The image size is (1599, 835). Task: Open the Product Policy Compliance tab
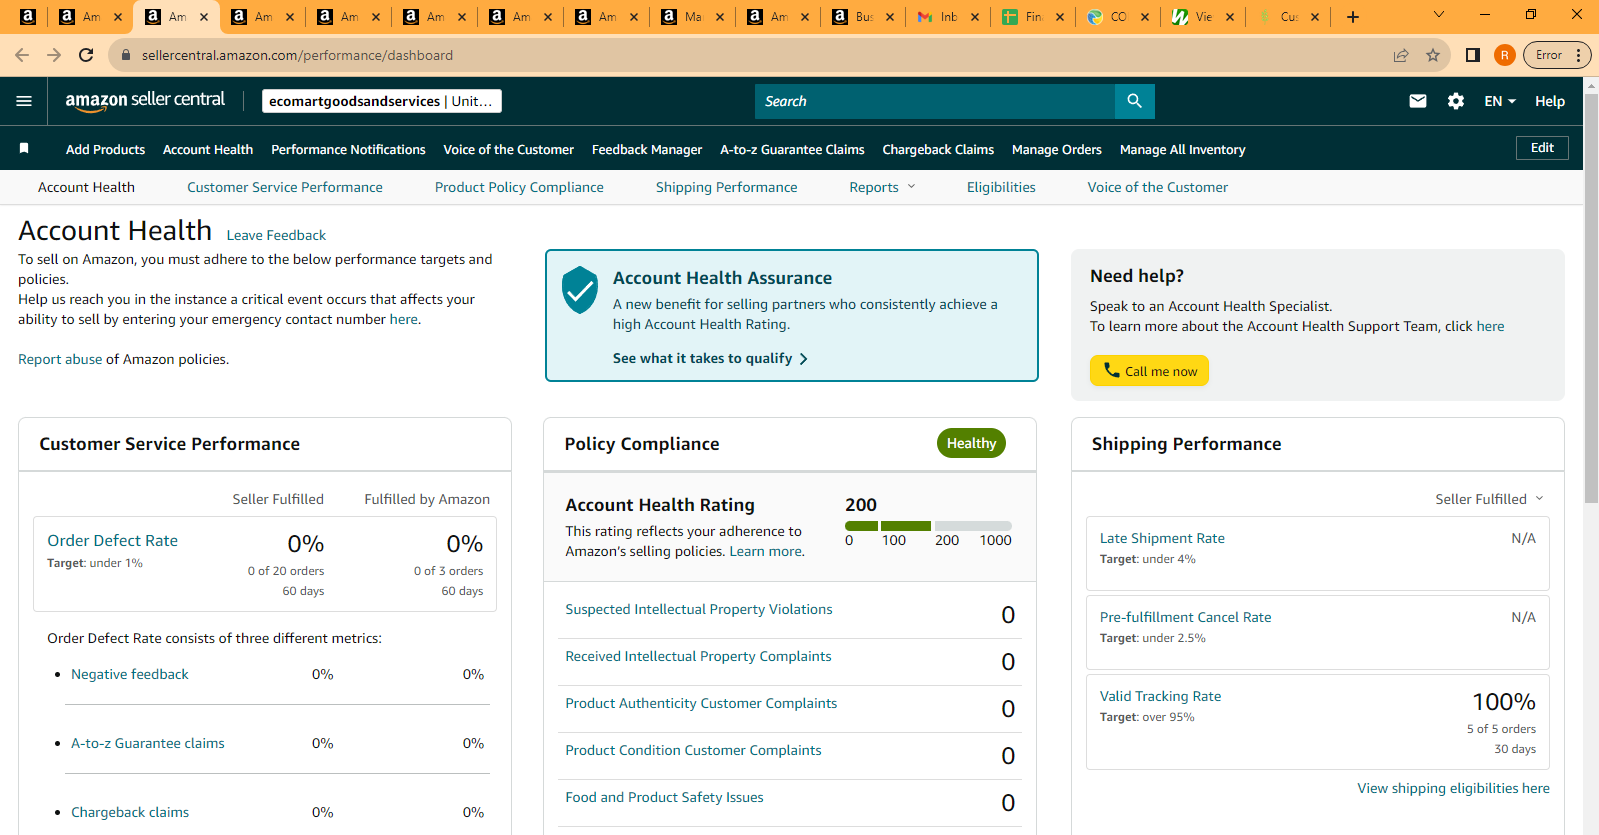519,187
